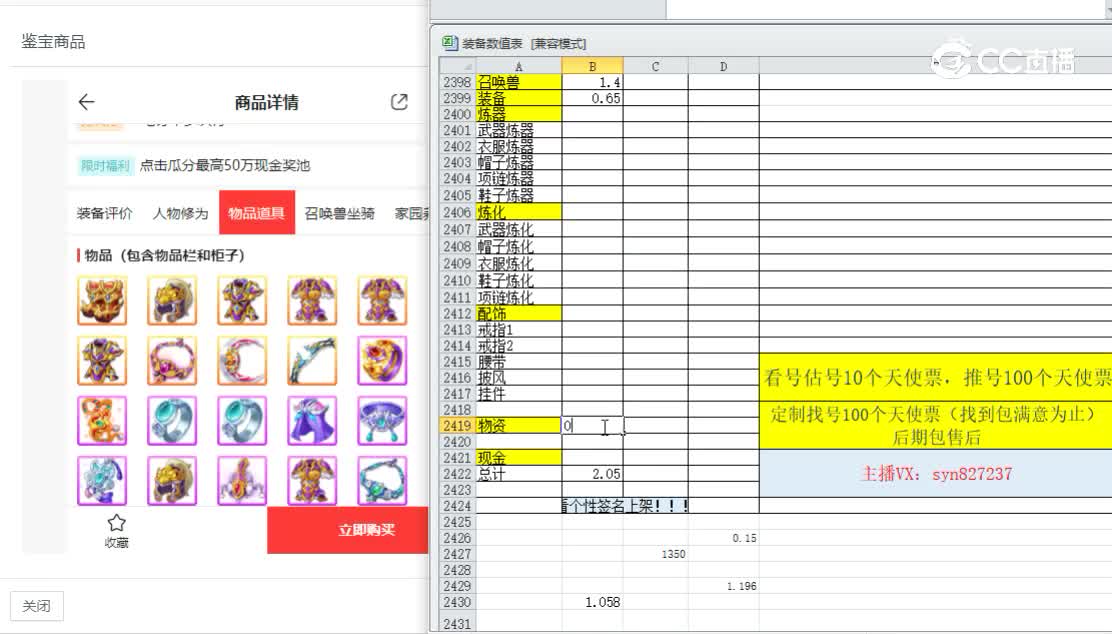The image size is (1112, 634).
Task: Select the purple scorpion-shaped item in fourth row
Action: pos(243,481)
